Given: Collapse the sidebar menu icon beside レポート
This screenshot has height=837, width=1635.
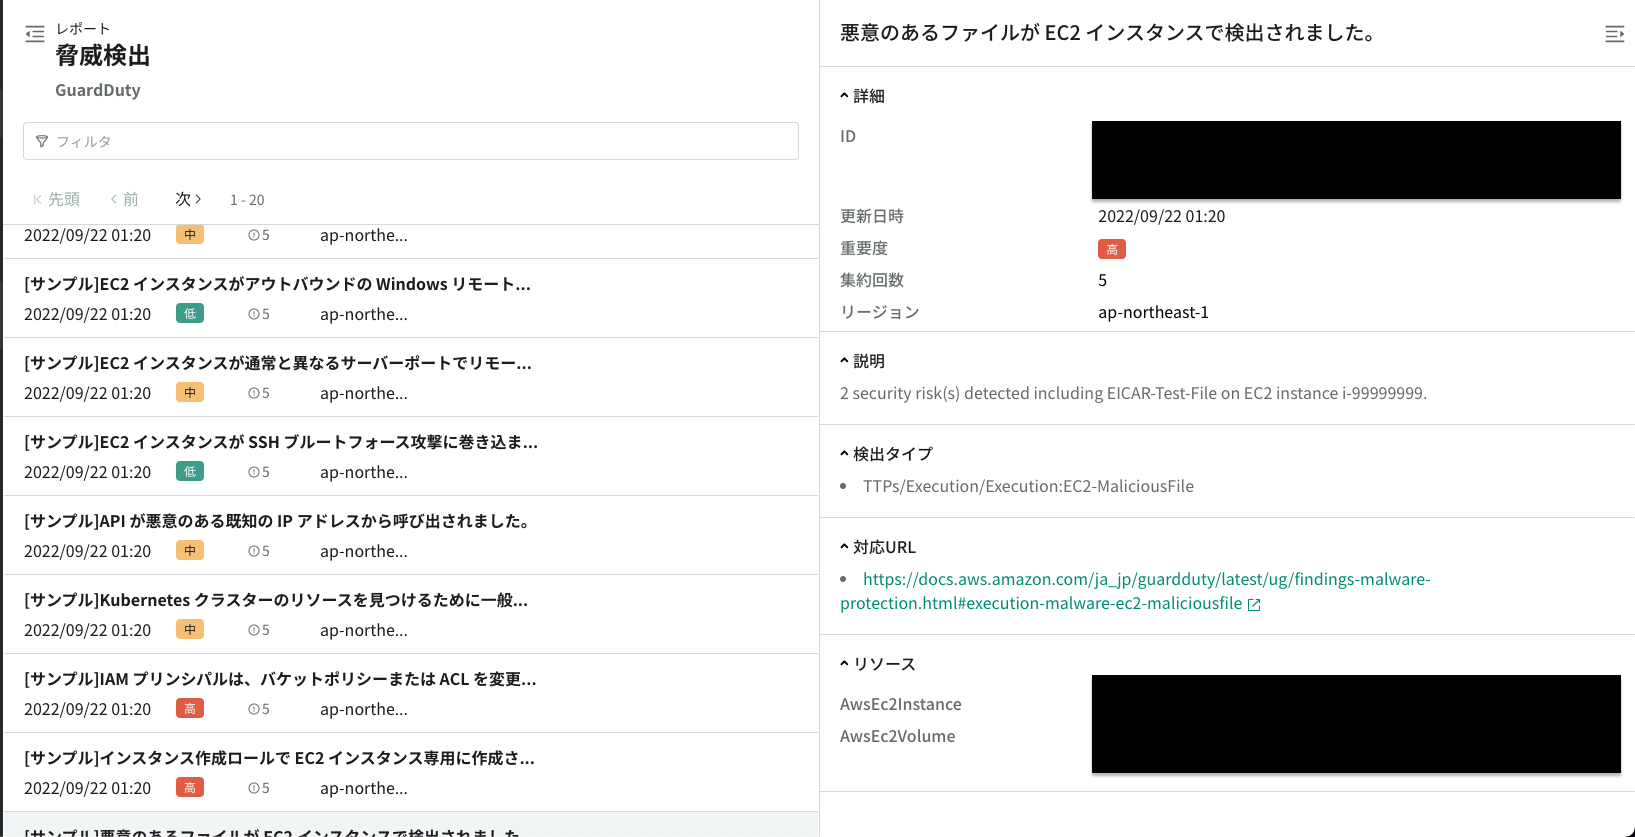Looking at the screenshot, I should pyautogui.click(x=35, y=34).
